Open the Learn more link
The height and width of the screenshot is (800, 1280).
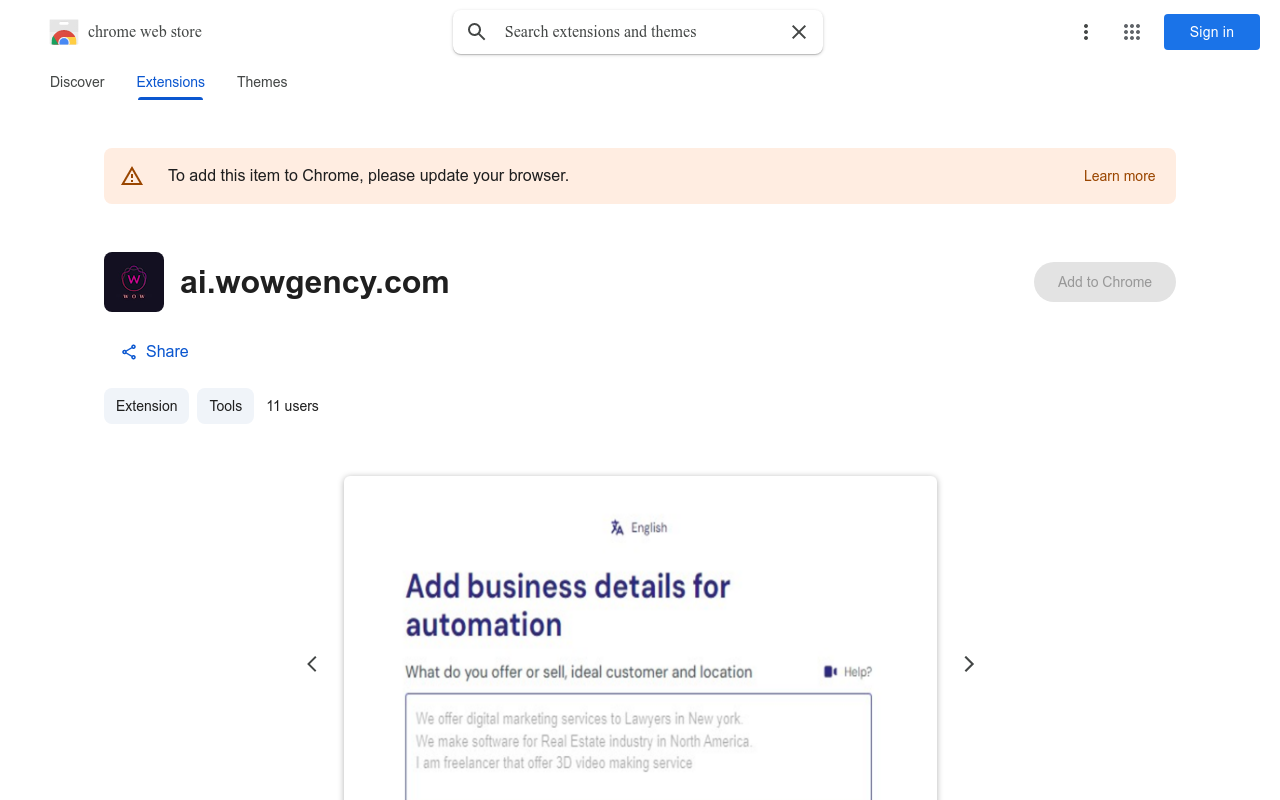1119,176
